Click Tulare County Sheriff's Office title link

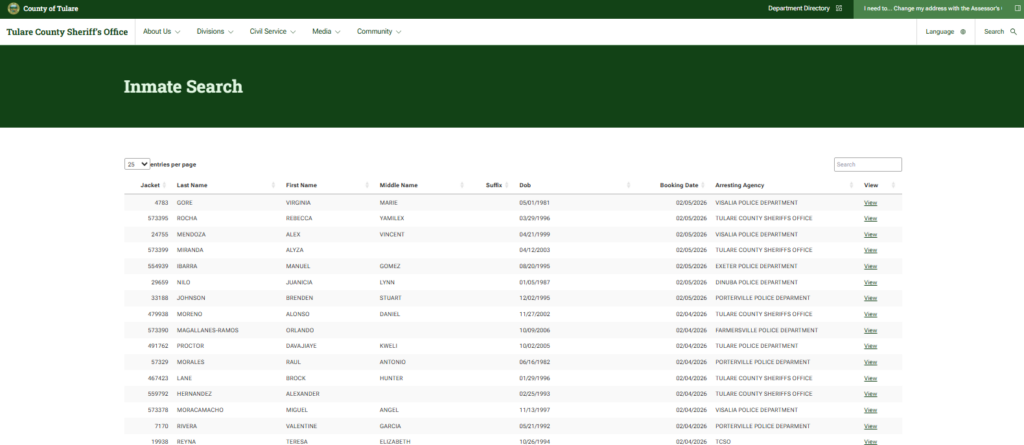67,32
